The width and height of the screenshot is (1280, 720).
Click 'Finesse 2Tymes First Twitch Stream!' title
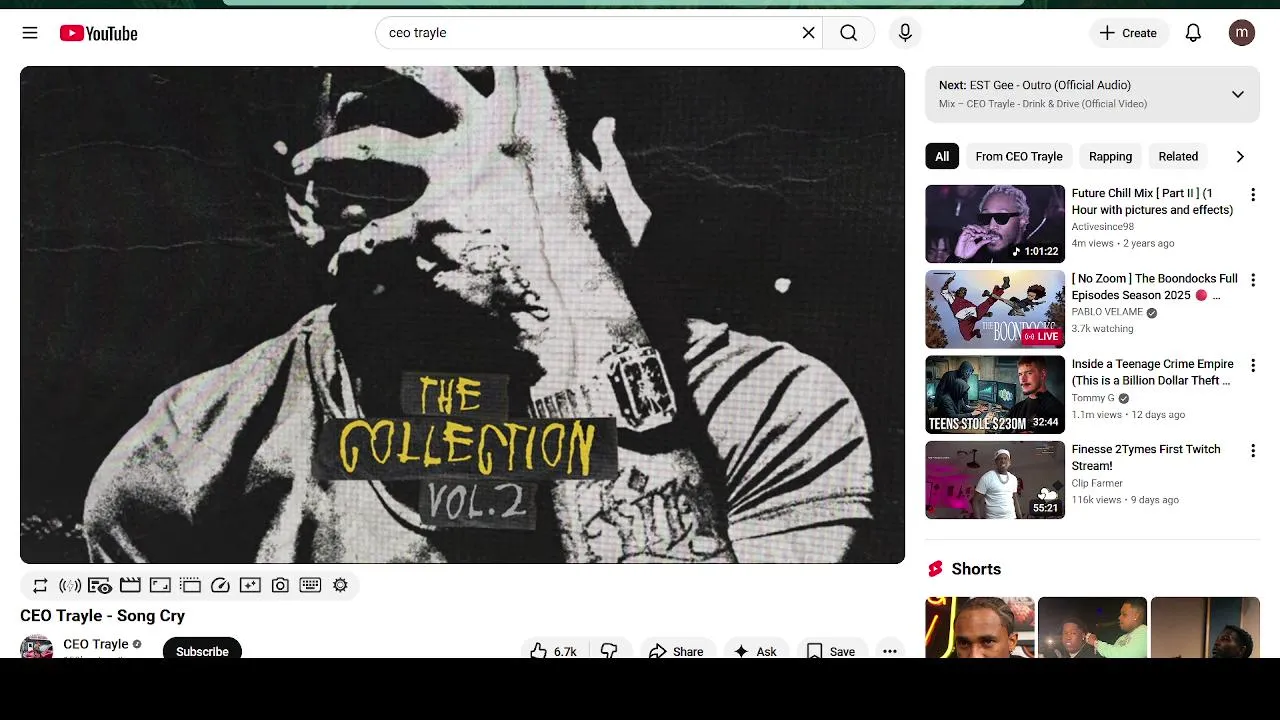pyautogui.click(x=1146, y=457)
